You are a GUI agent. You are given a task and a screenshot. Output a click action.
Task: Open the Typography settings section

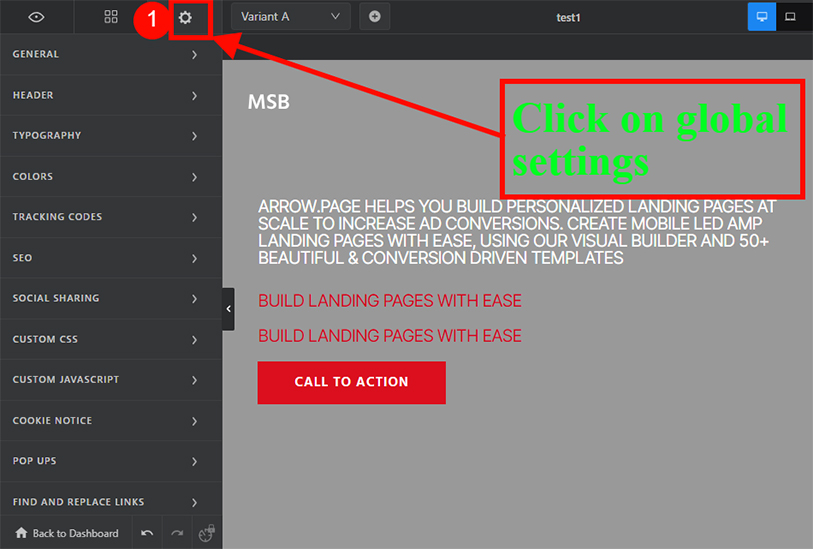(110, 136)
